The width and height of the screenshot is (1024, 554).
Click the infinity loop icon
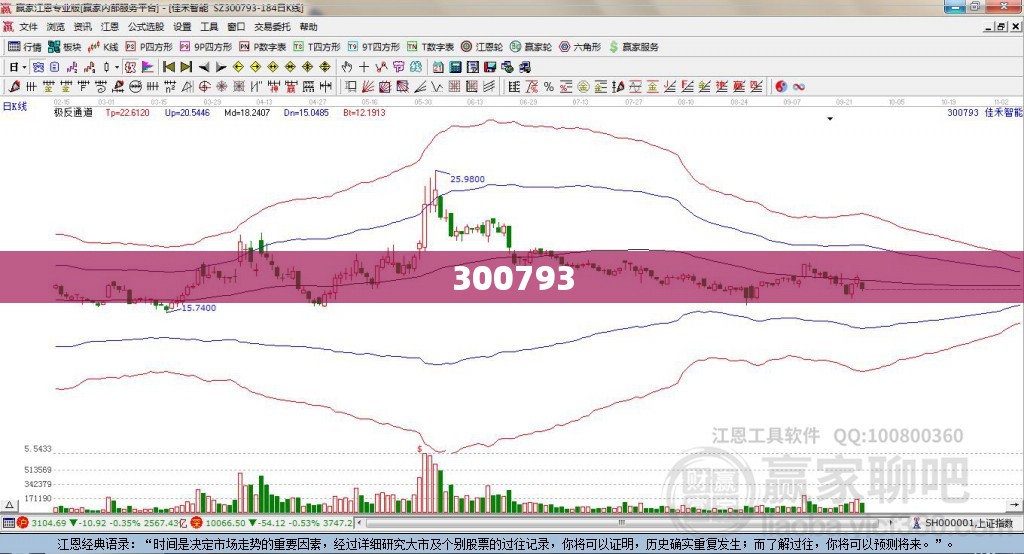tap(799, 86)
